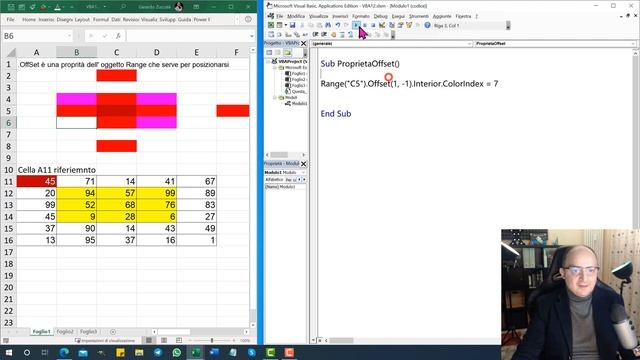Click the Excel fill color bucket icon
This screenshot has width=640, height=360.
pyautogui.click(x=43, y=7)
